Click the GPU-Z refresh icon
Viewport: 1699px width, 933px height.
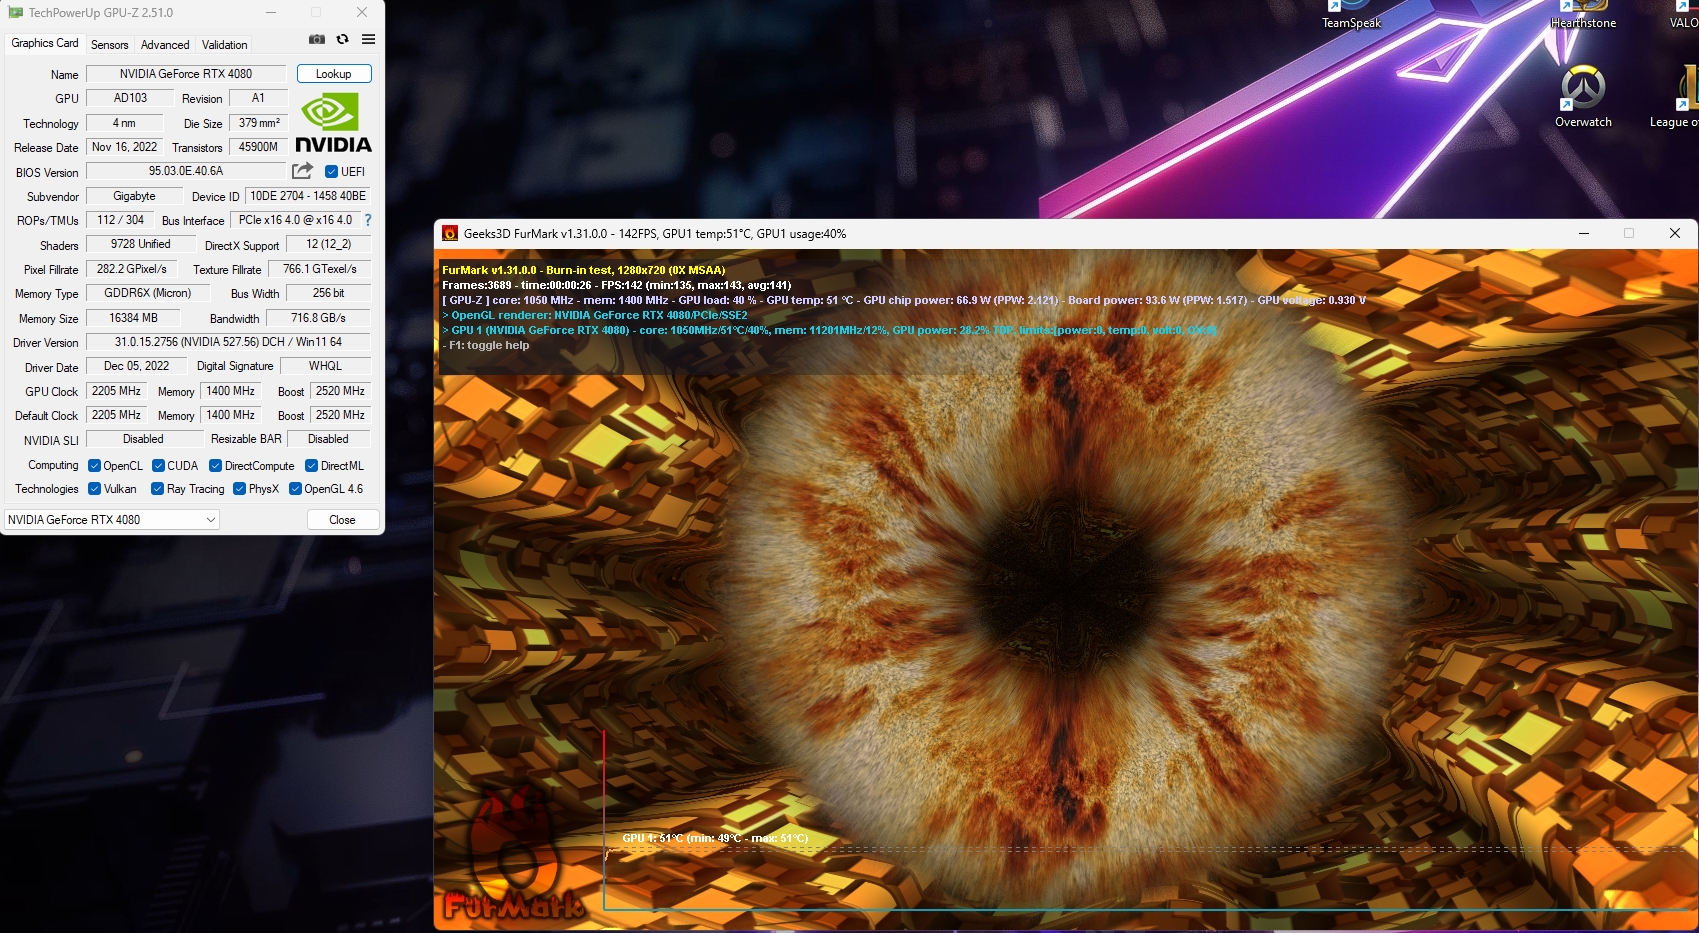[342, 39]
